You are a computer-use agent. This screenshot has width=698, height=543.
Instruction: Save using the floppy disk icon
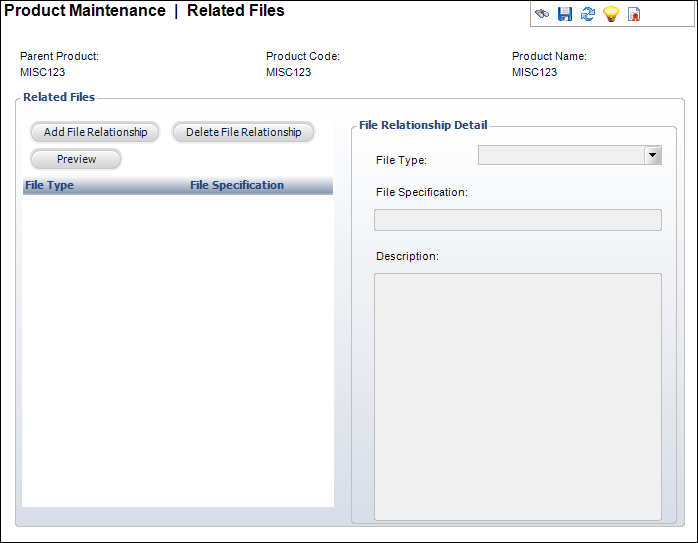565,14
